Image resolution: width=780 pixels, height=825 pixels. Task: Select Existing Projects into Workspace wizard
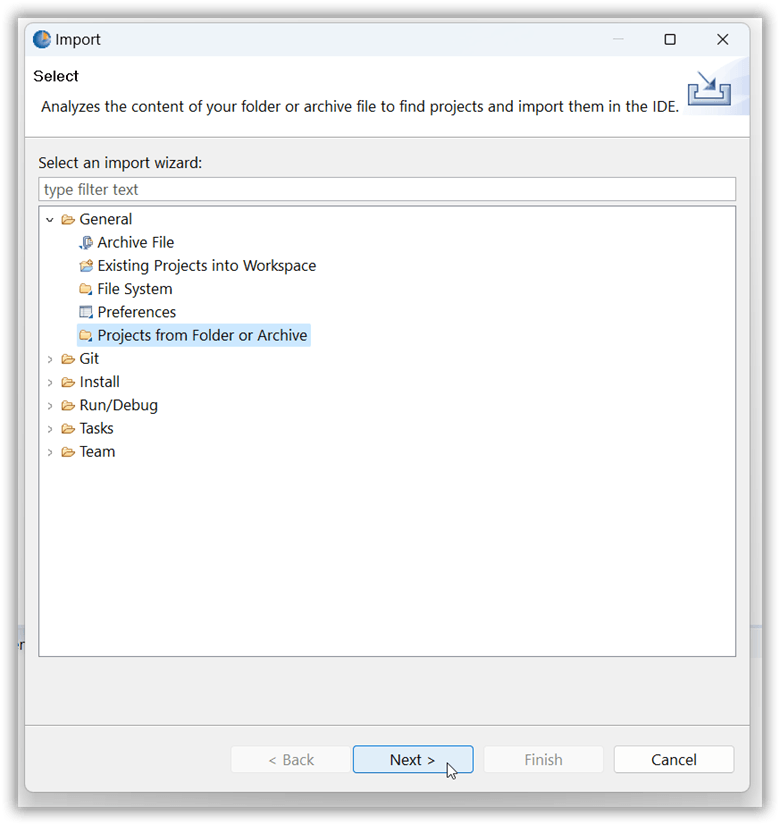tap(206, 266)
